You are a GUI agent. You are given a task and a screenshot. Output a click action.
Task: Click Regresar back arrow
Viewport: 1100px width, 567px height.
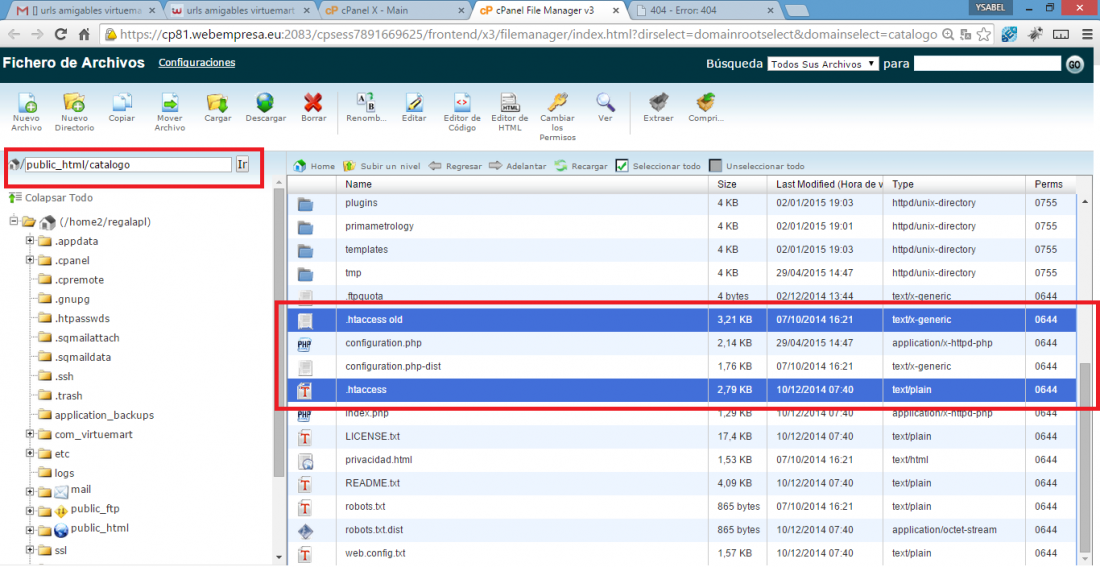[455, 166]
